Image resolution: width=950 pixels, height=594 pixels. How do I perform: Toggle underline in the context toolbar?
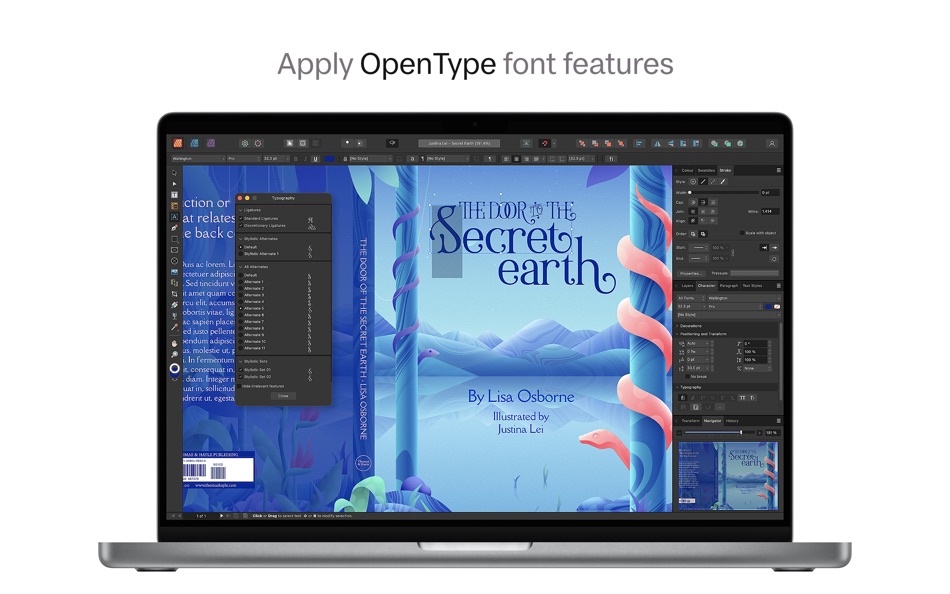(315, 159)
